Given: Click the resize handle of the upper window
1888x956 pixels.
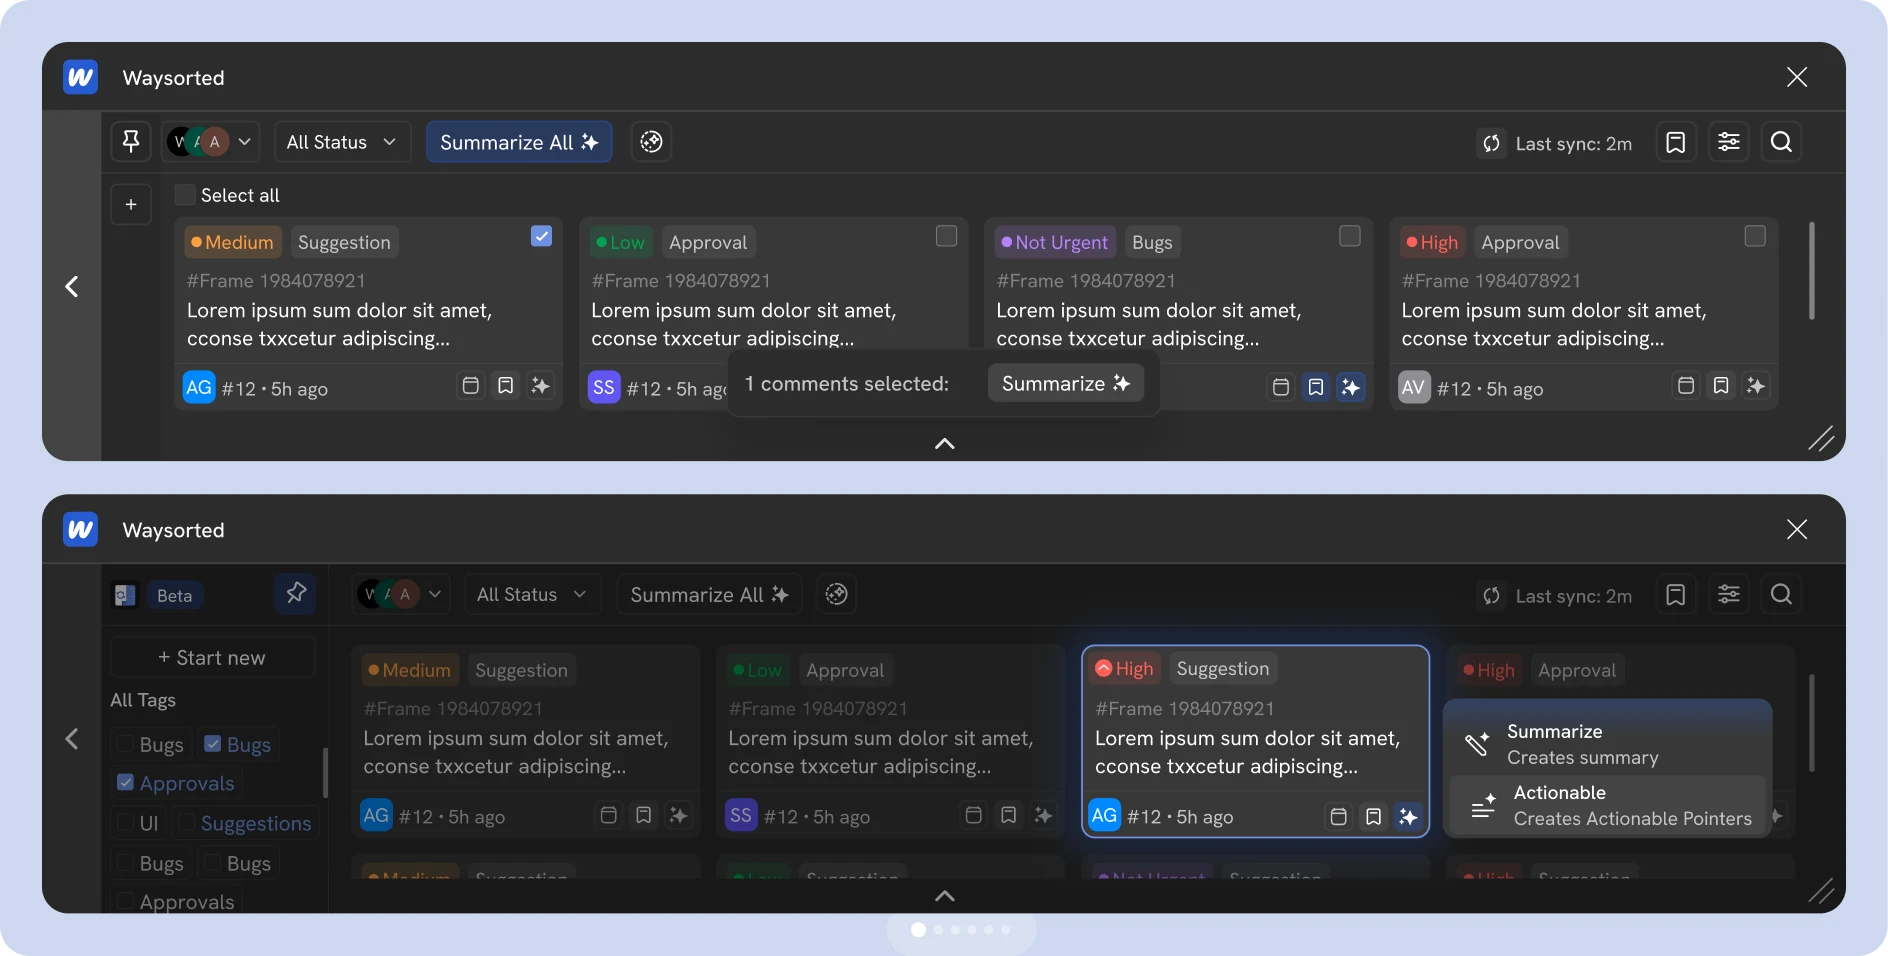Looking at the screenshot, I should pyautogui.click(x=1821, y=438).
